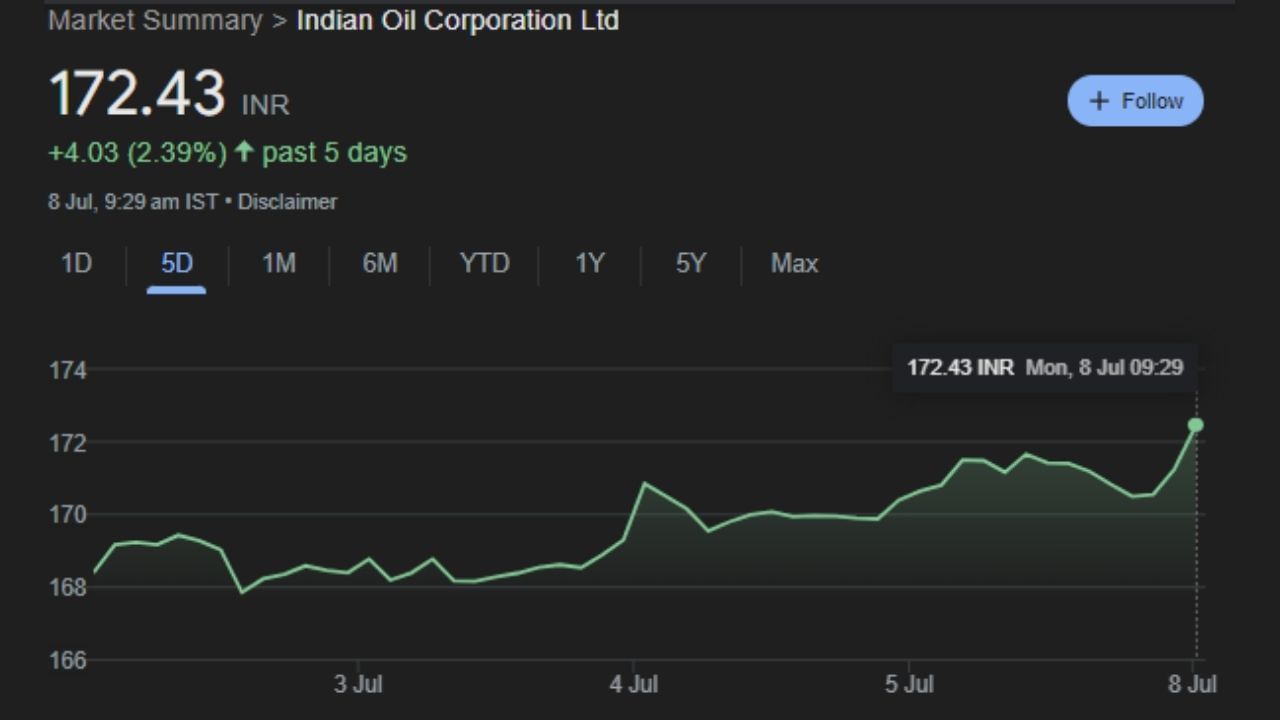Switch chart to 1Y range
The width and height of the screenshot is (1280, 720).
tap(589, 264)
